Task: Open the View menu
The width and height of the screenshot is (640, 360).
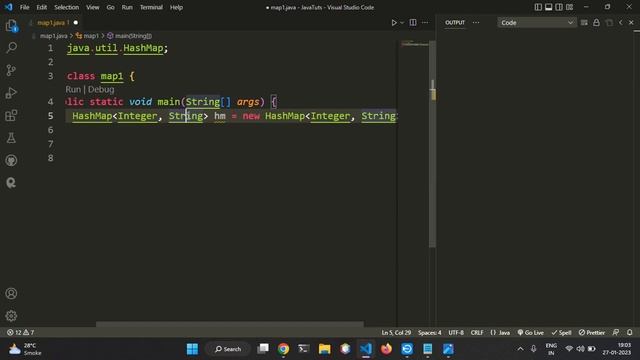Action: point(93,7)
